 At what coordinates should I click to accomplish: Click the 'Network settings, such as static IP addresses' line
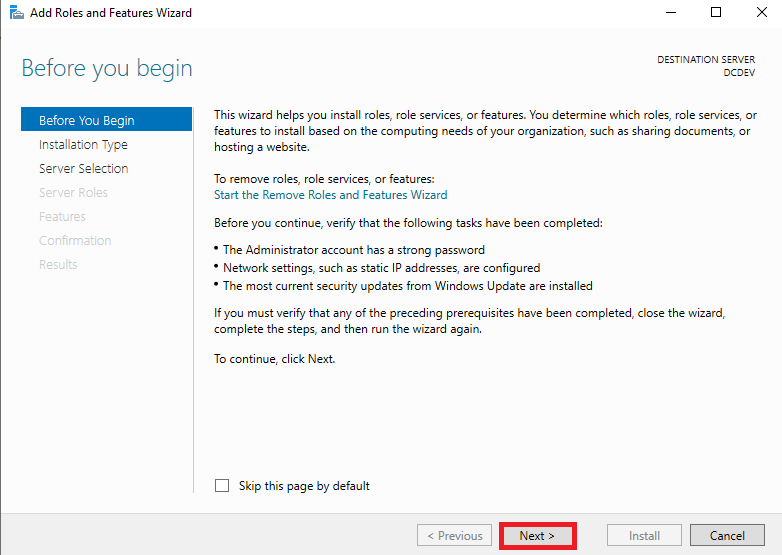(382, 268)
